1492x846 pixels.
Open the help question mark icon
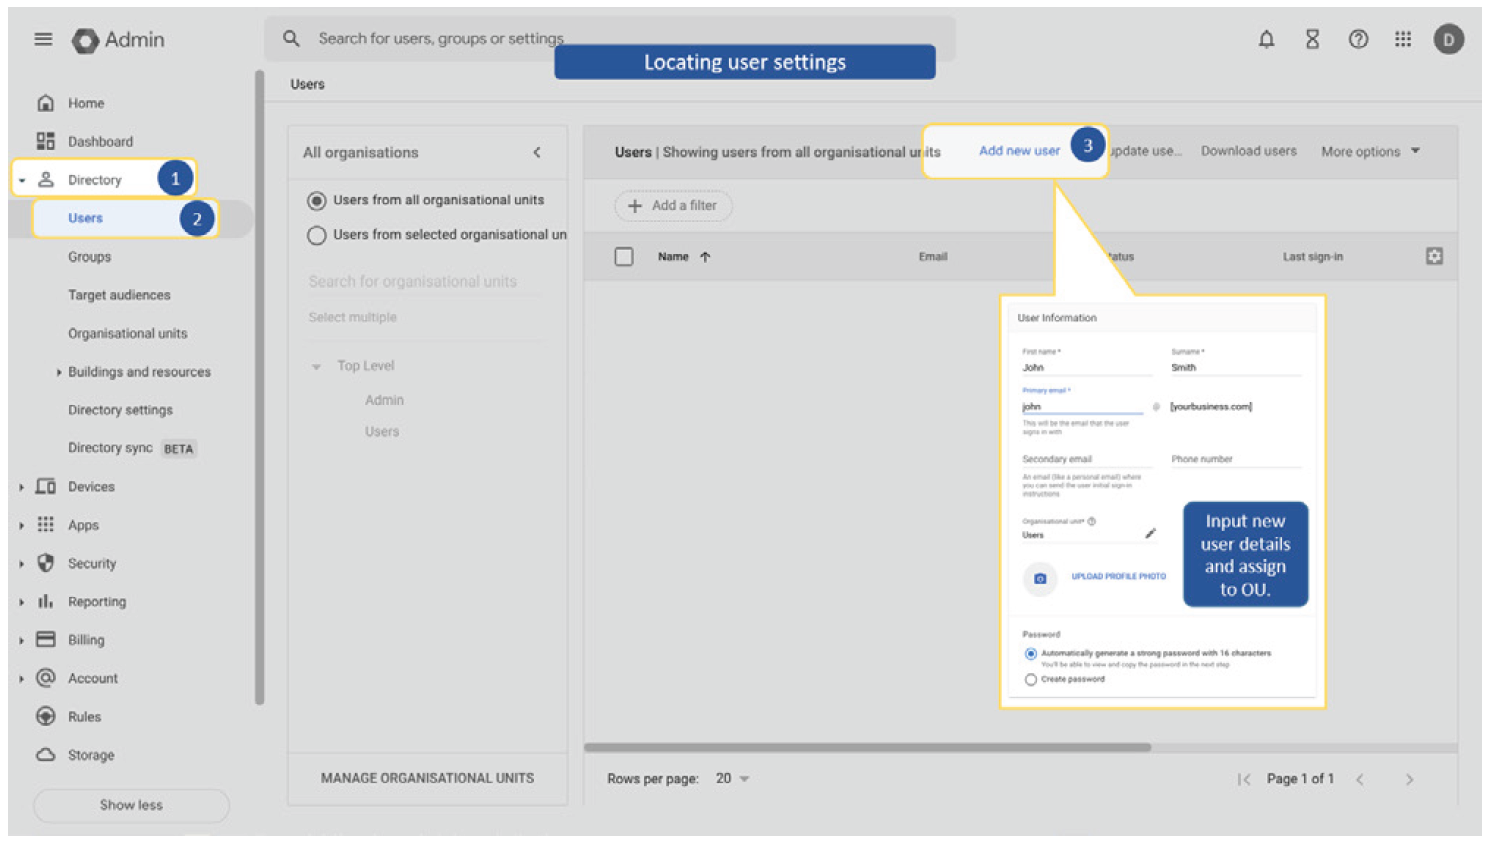point(1358,39)
